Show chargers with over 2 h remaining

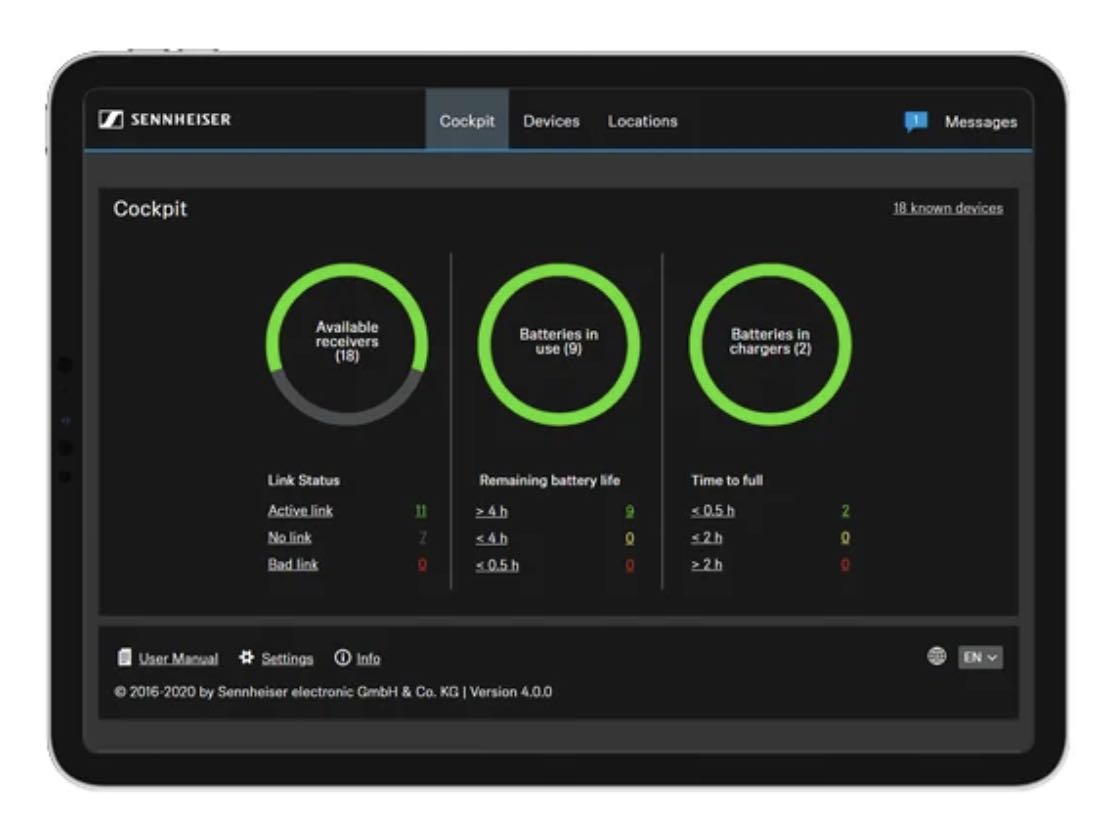[x=707, y=564]
